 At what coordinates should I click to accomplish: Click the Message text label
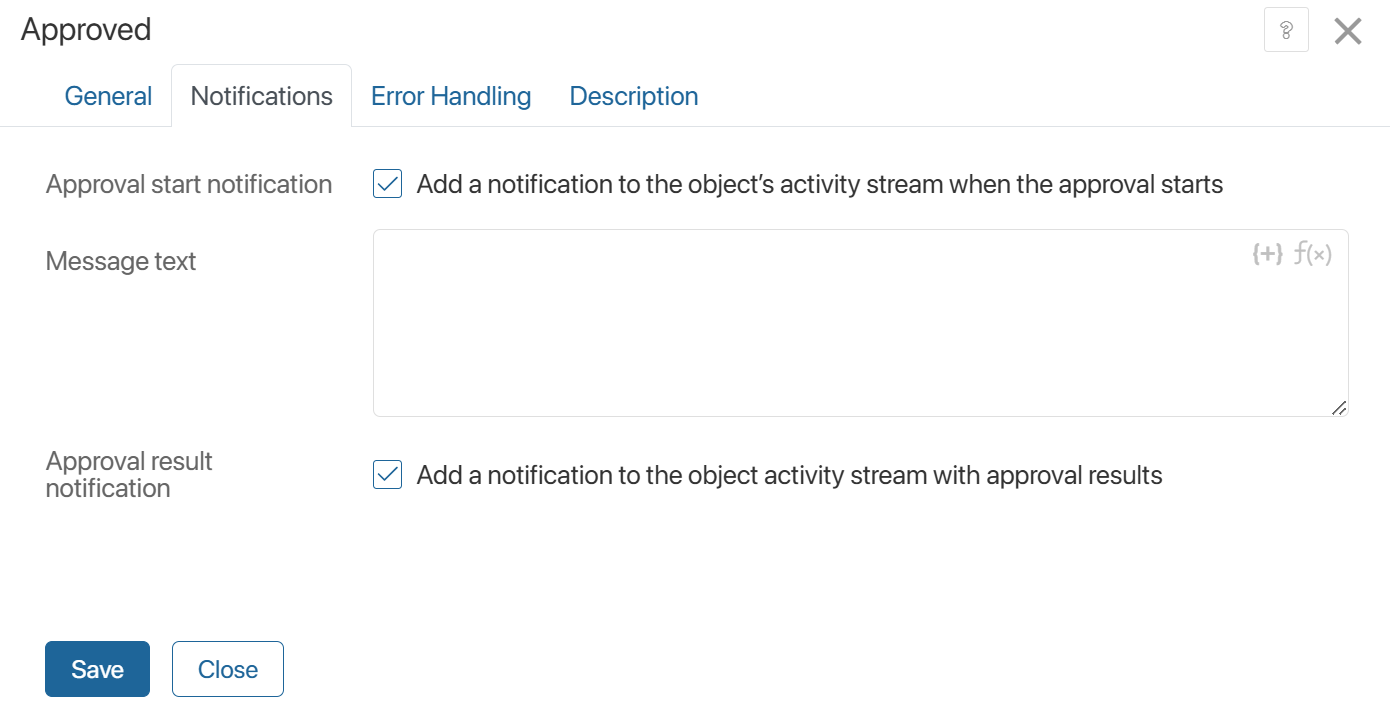120,261
